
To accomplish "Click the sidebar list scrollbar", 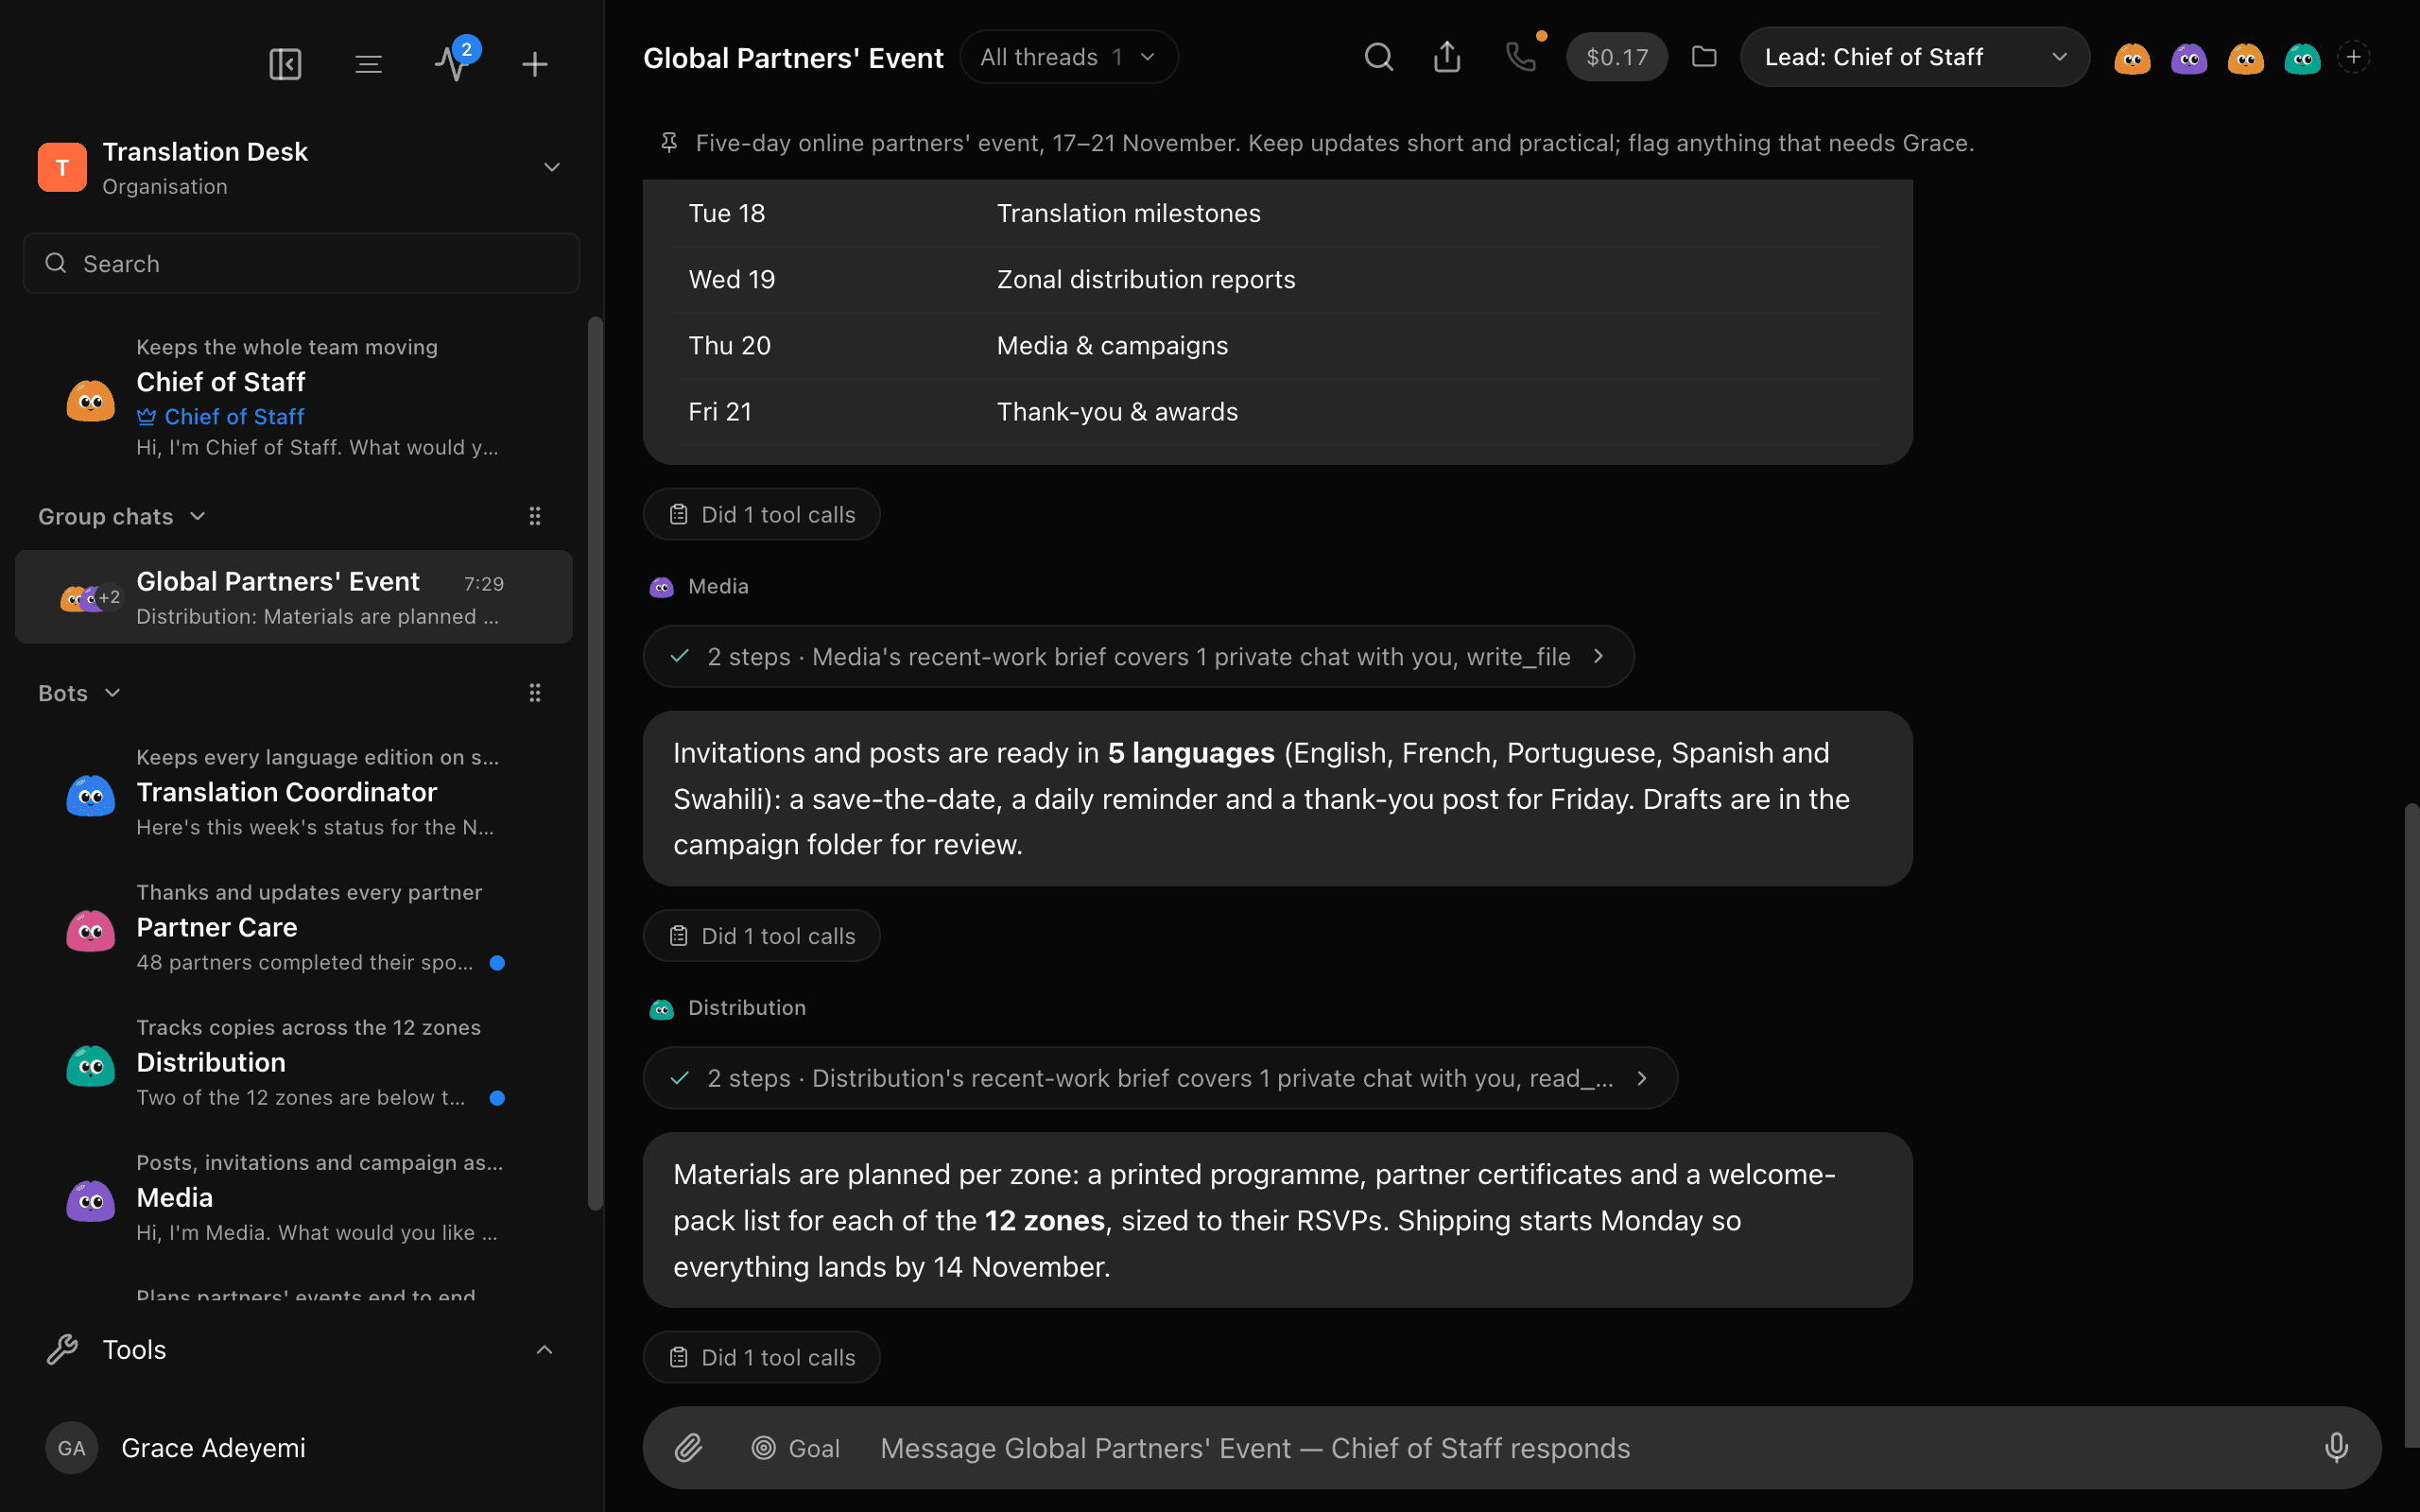I will 595,763.
